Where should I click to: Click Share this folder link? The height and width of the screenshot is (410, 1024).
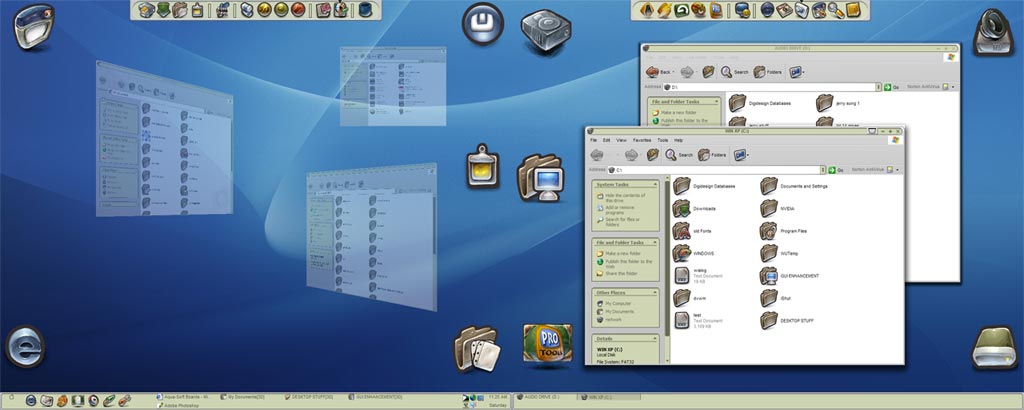pos(616,274)
